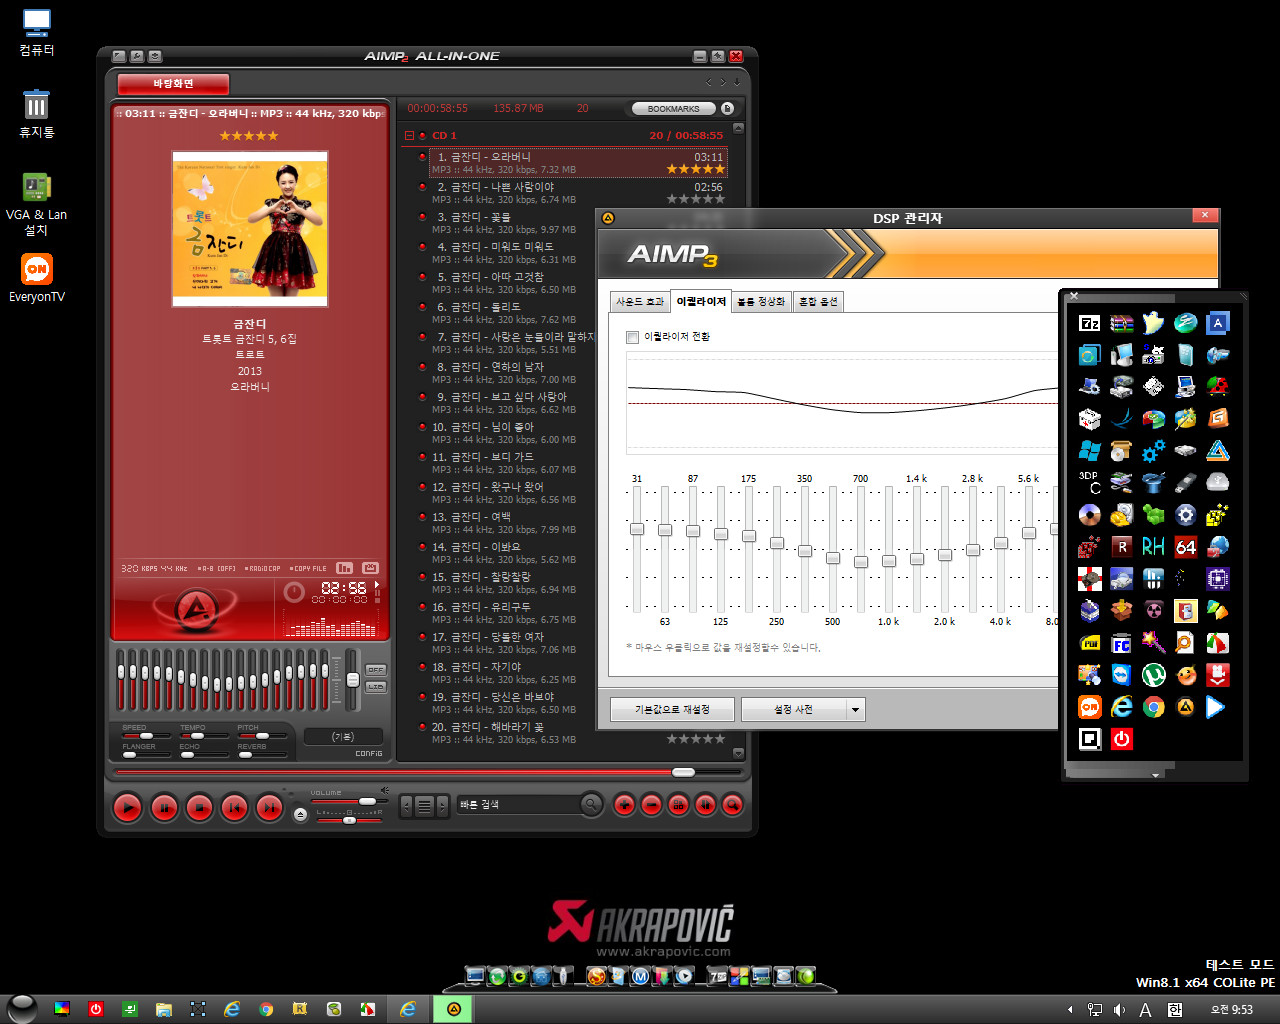1280x1024 pixels.
Task: Show hidden system tray icons arrow
Action: (1070, 1010)
